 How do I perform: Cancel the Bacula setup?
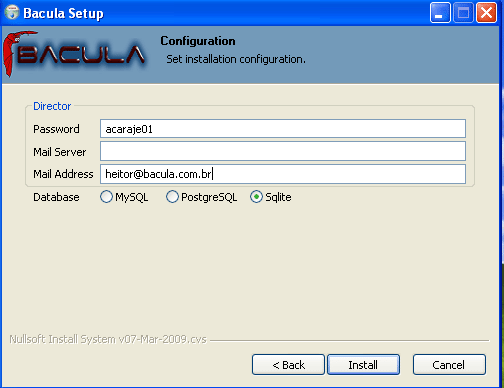click(449, 365)
